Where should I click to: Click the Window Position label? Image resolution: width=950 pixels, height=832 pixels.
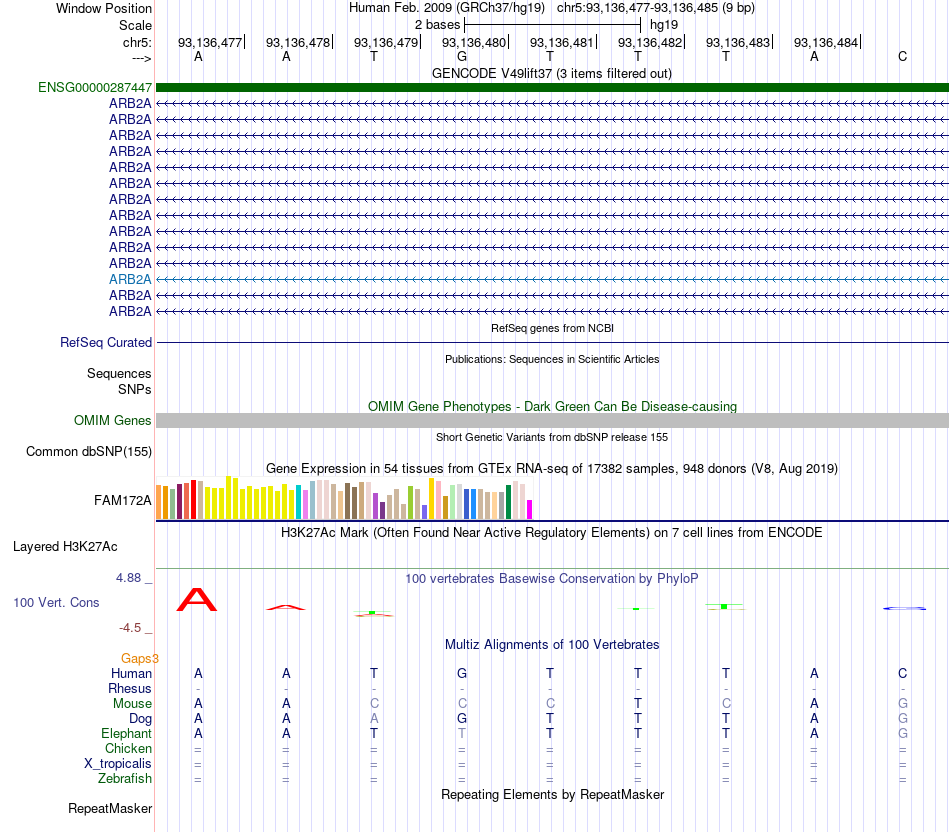click(104, 8)
